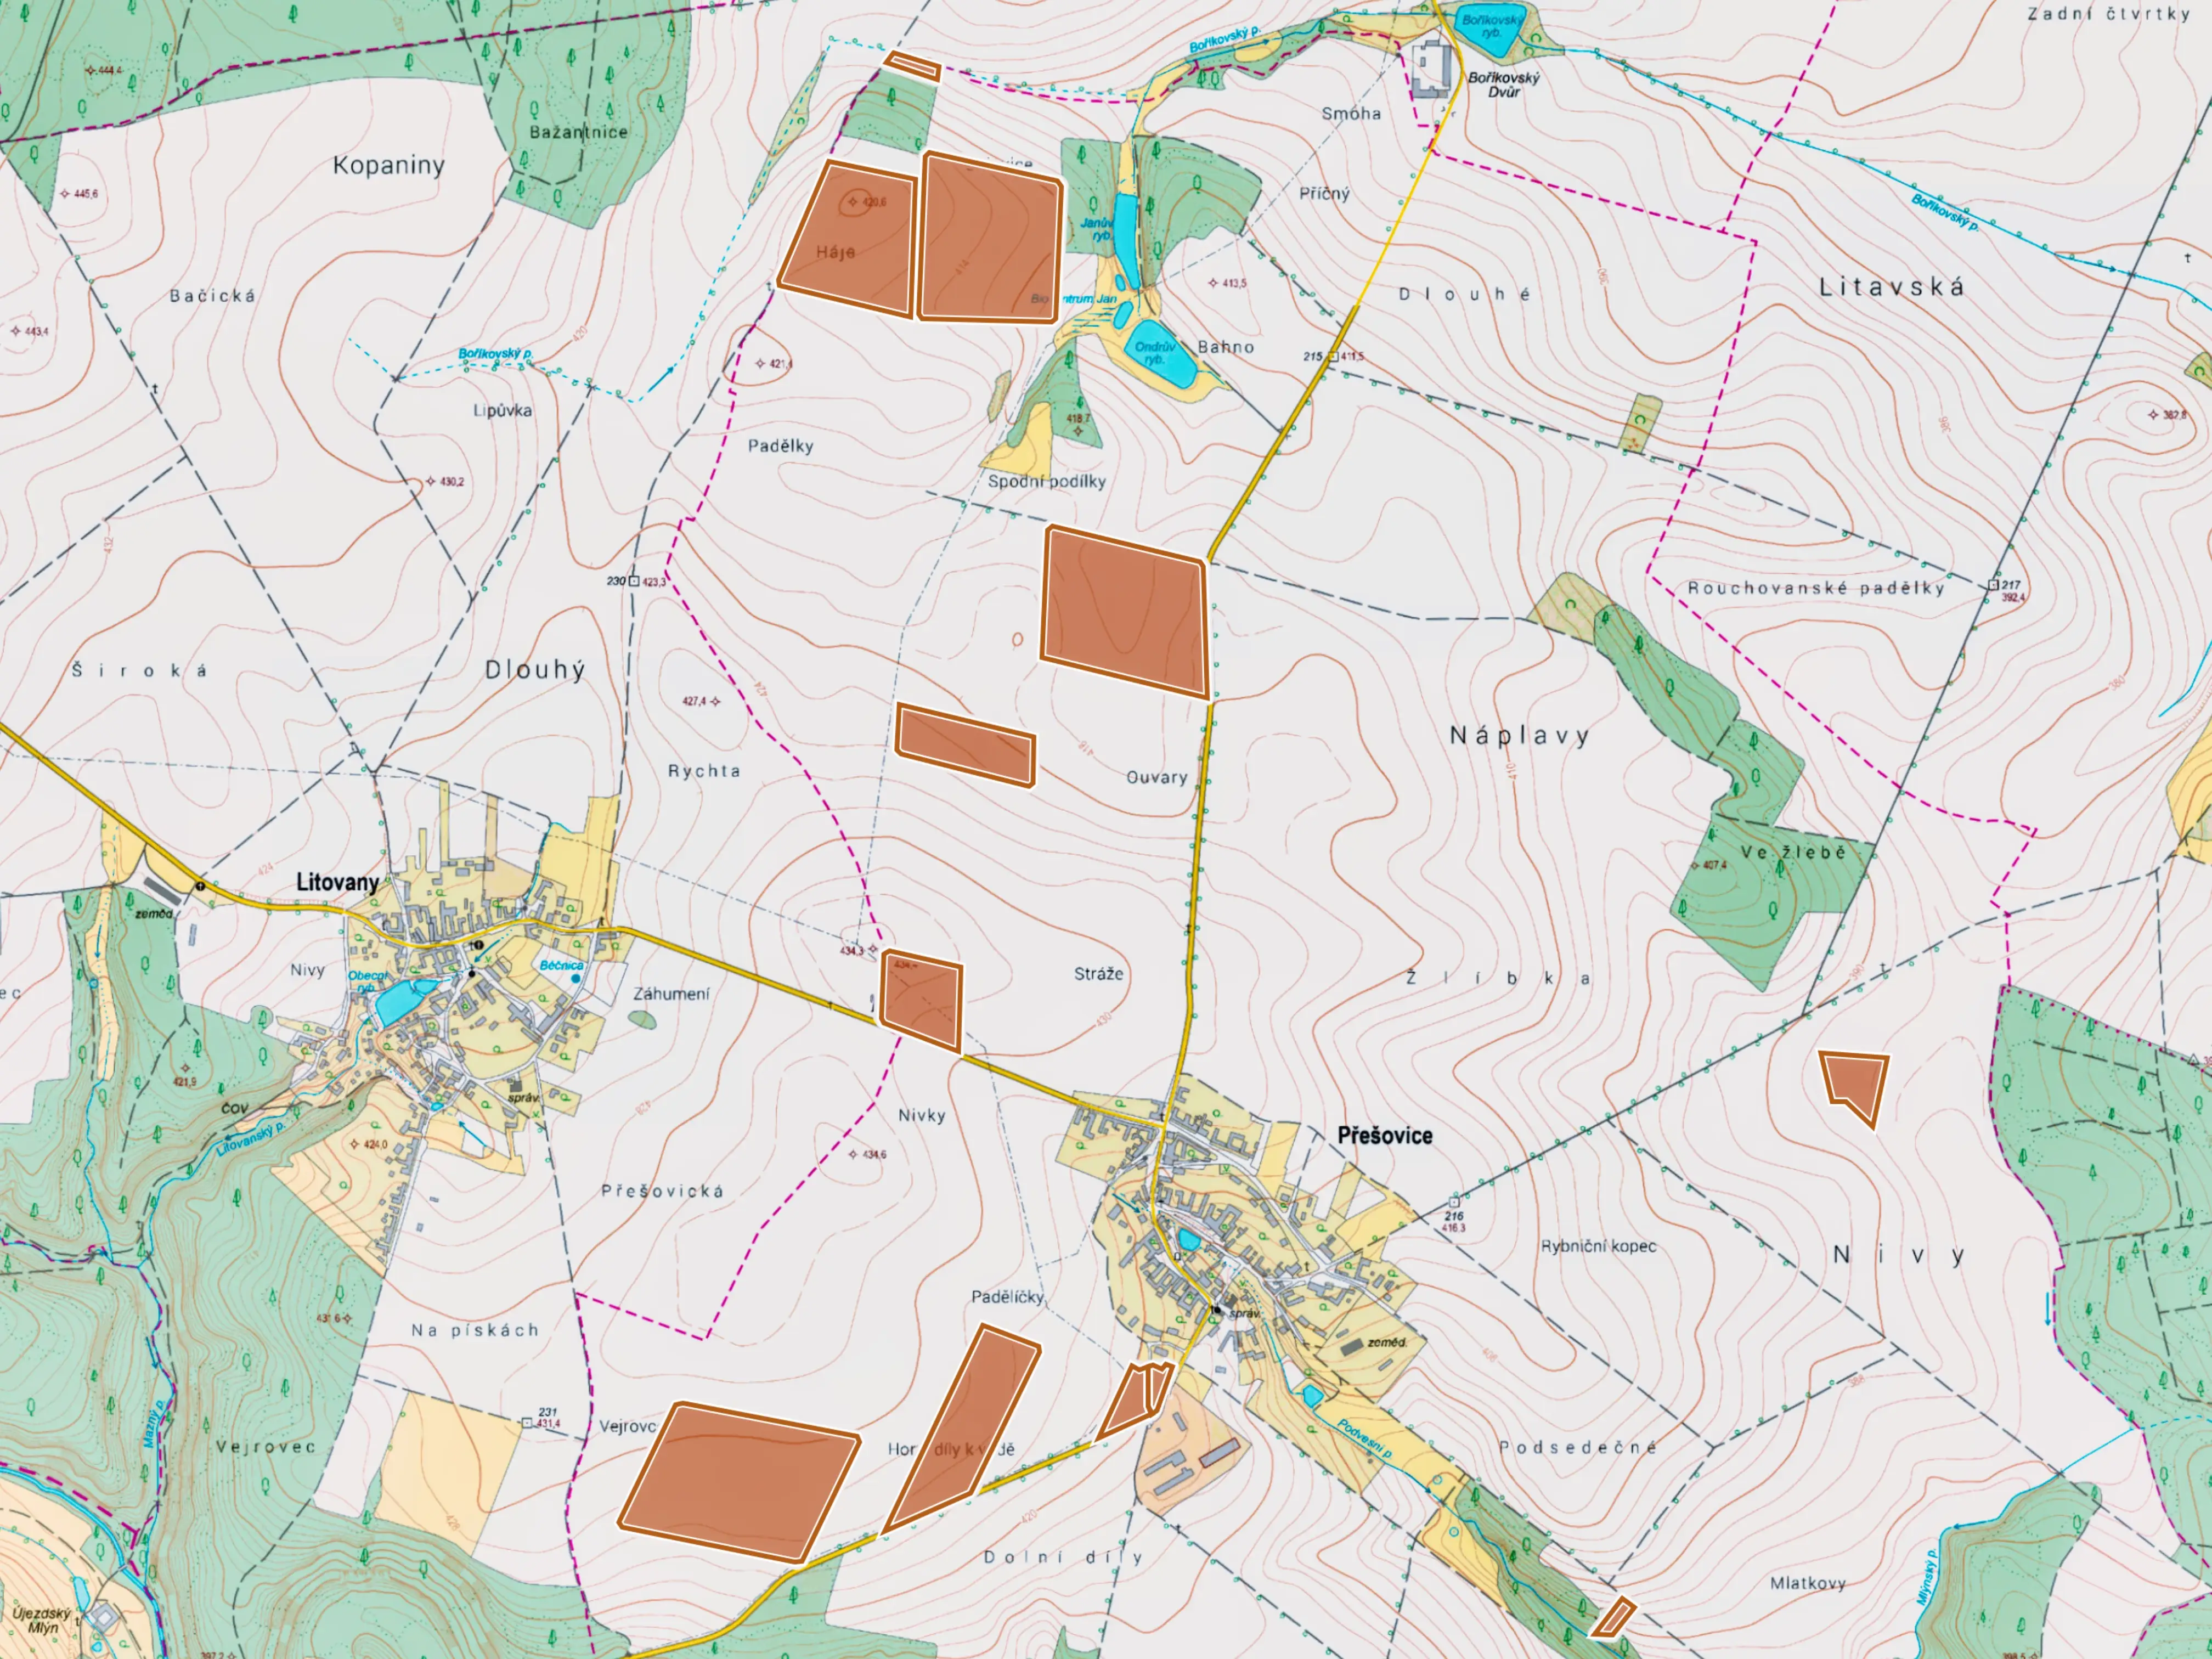2212x1659 pixels.
Task: Click the Ondrův rybník pond
Action: 1163,355
